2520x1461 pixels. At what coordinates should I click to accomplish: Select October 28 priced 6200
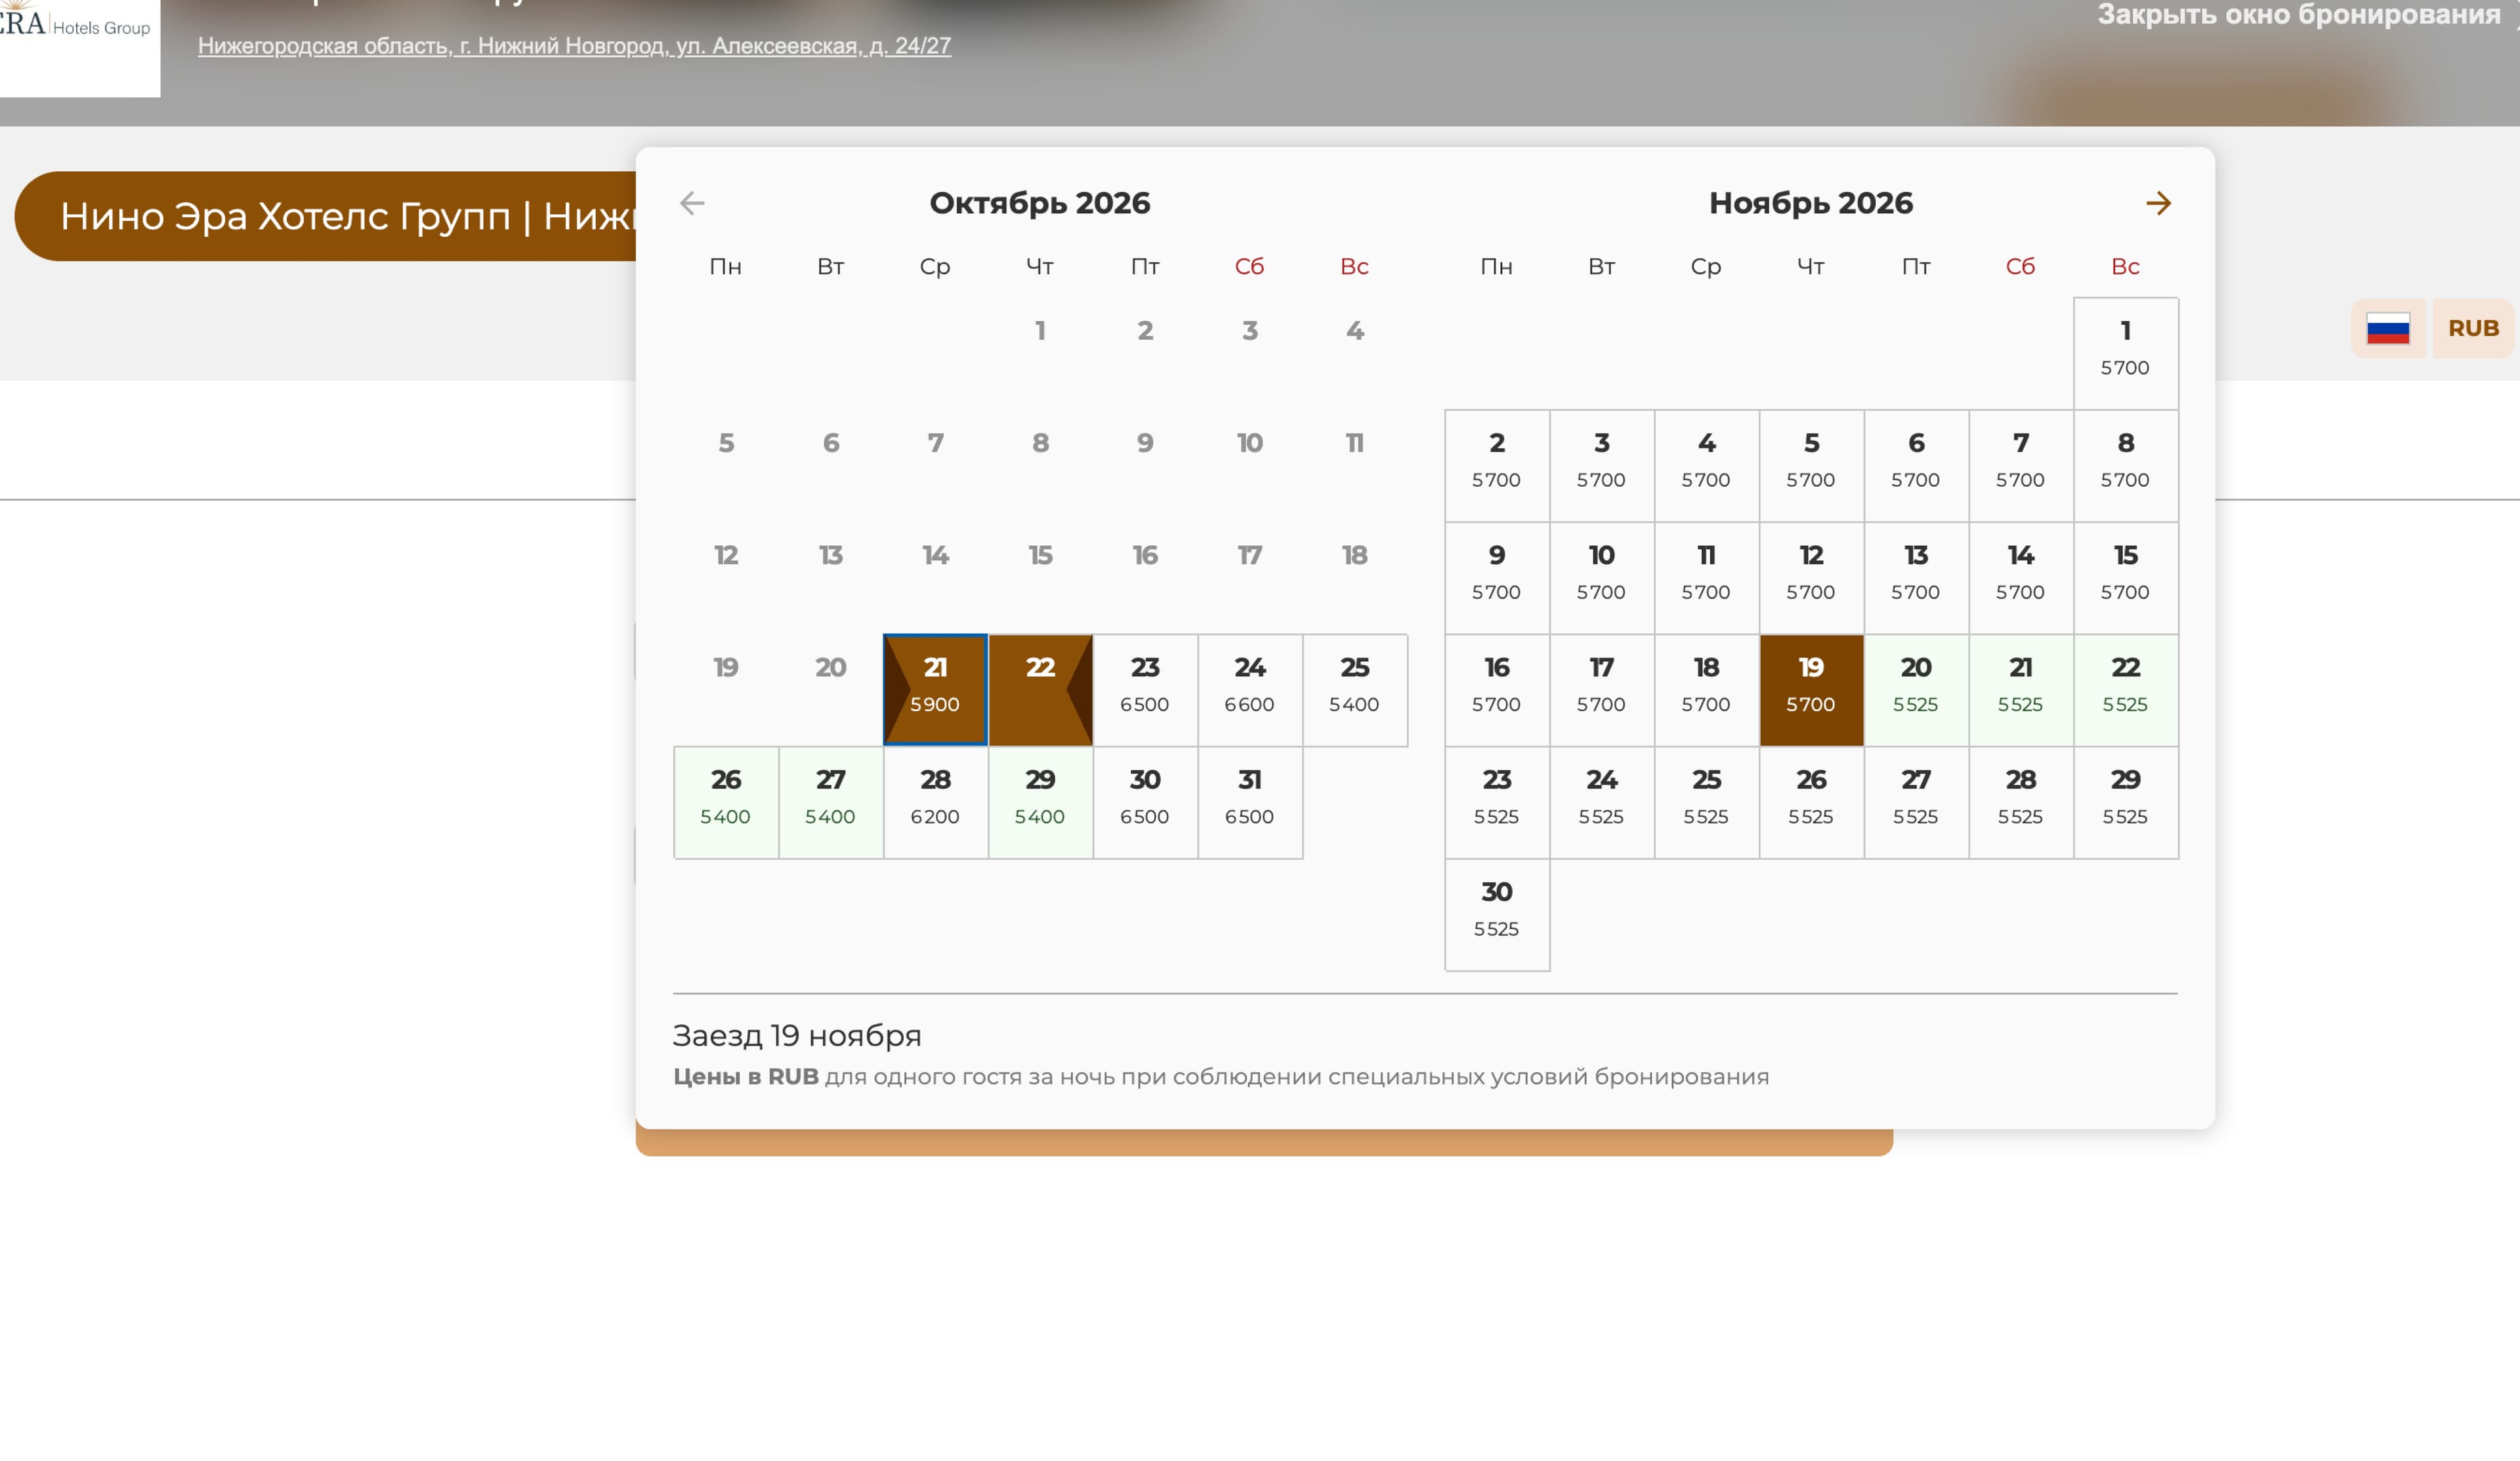[x=935, y=802]
